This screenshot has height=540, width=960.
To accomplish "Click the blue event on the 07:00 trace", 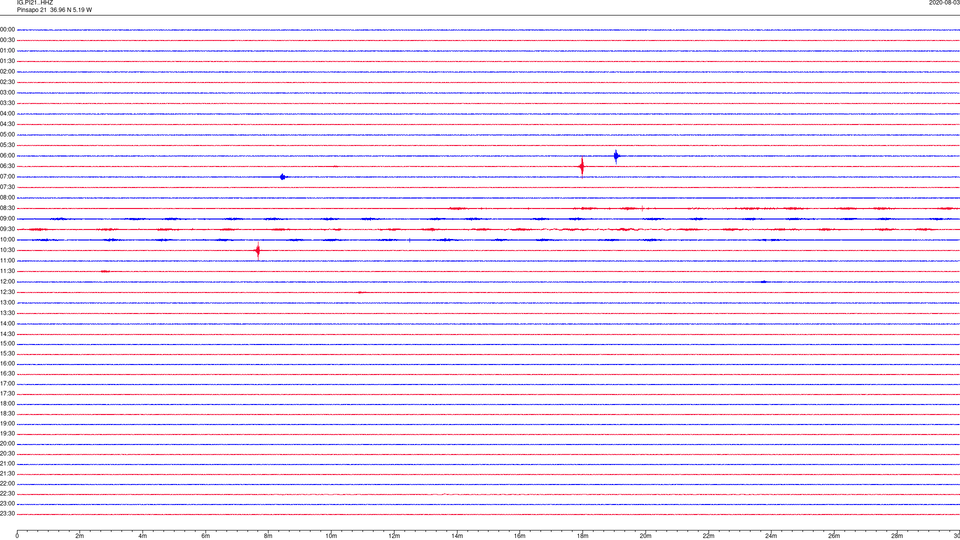I will click(282, 177).
